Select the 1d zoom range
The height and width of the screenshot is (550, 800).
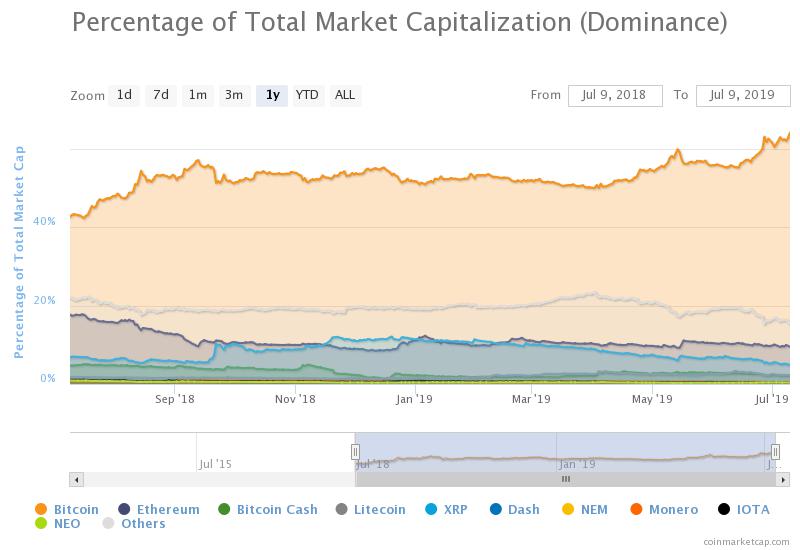[x=124, y=95]
